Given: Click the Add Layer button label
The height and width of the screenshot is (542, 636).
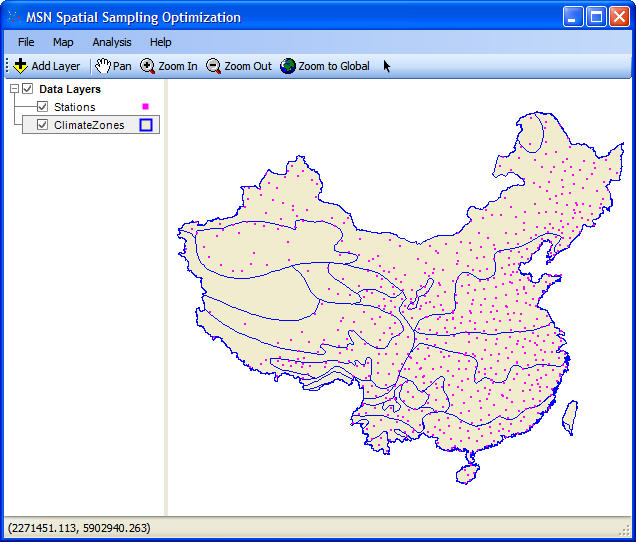Looking at the screenshot, I should pos(56,66).
